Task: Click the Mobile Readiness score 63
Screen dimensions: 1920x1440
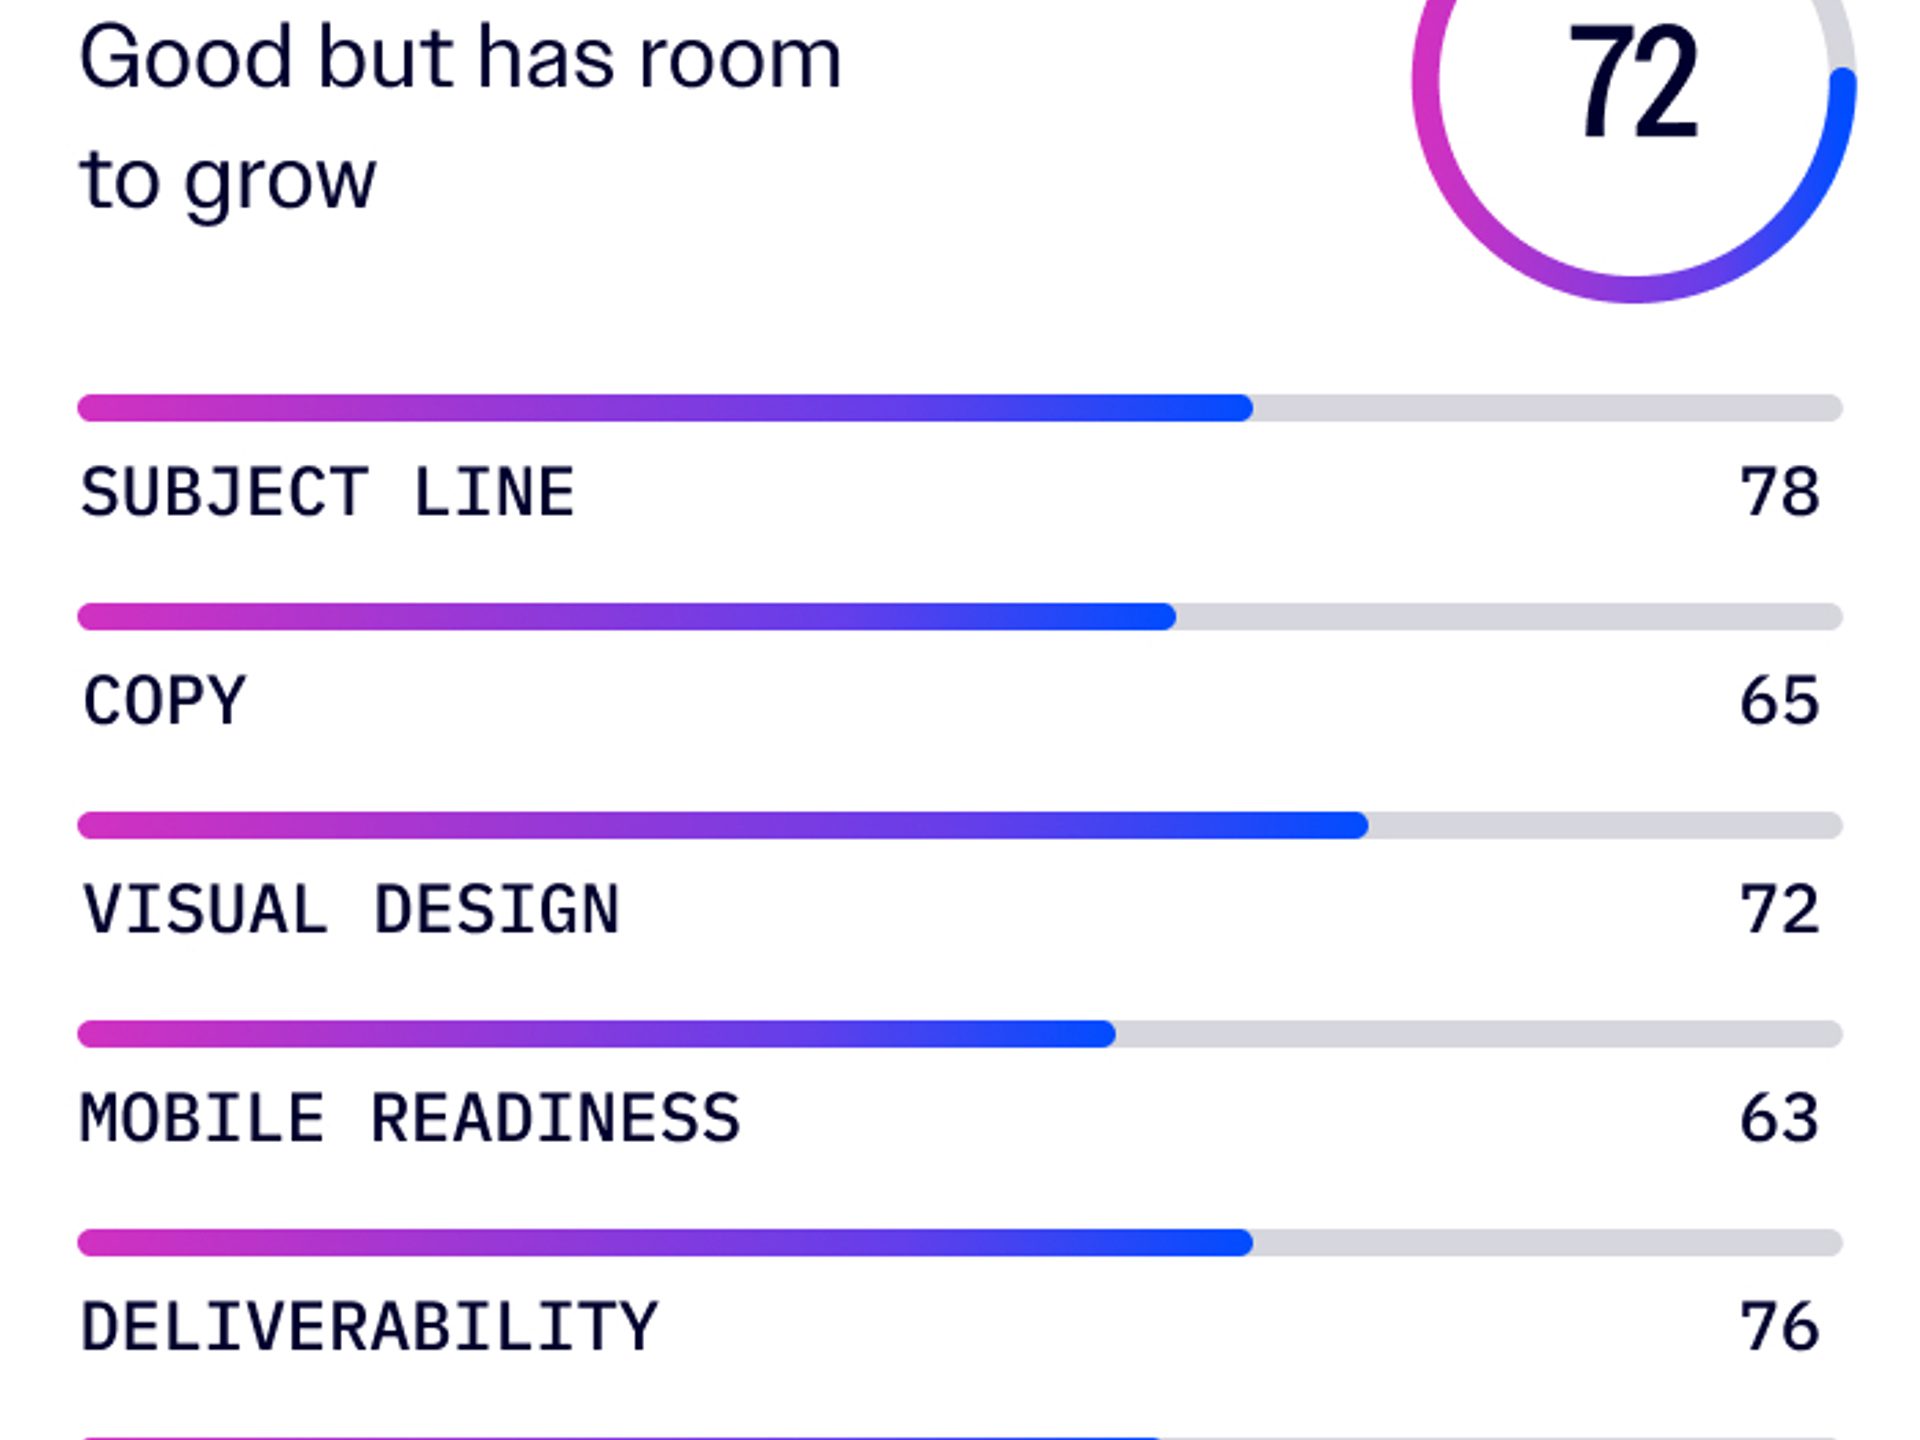Action: pyautogui.click(x=1779, y=1118)
